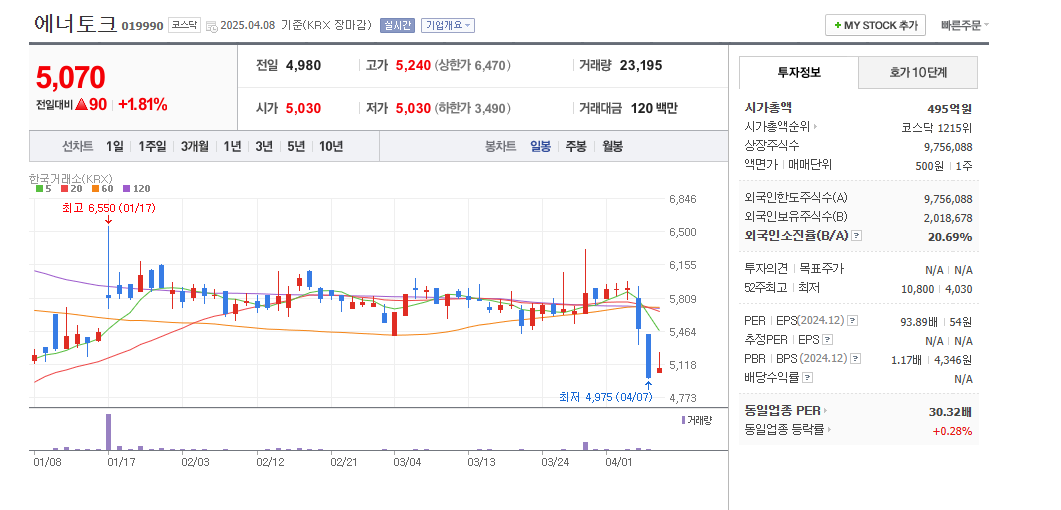Click the stock code 019990
This screenshot has width=1061, height=510.
142,26
